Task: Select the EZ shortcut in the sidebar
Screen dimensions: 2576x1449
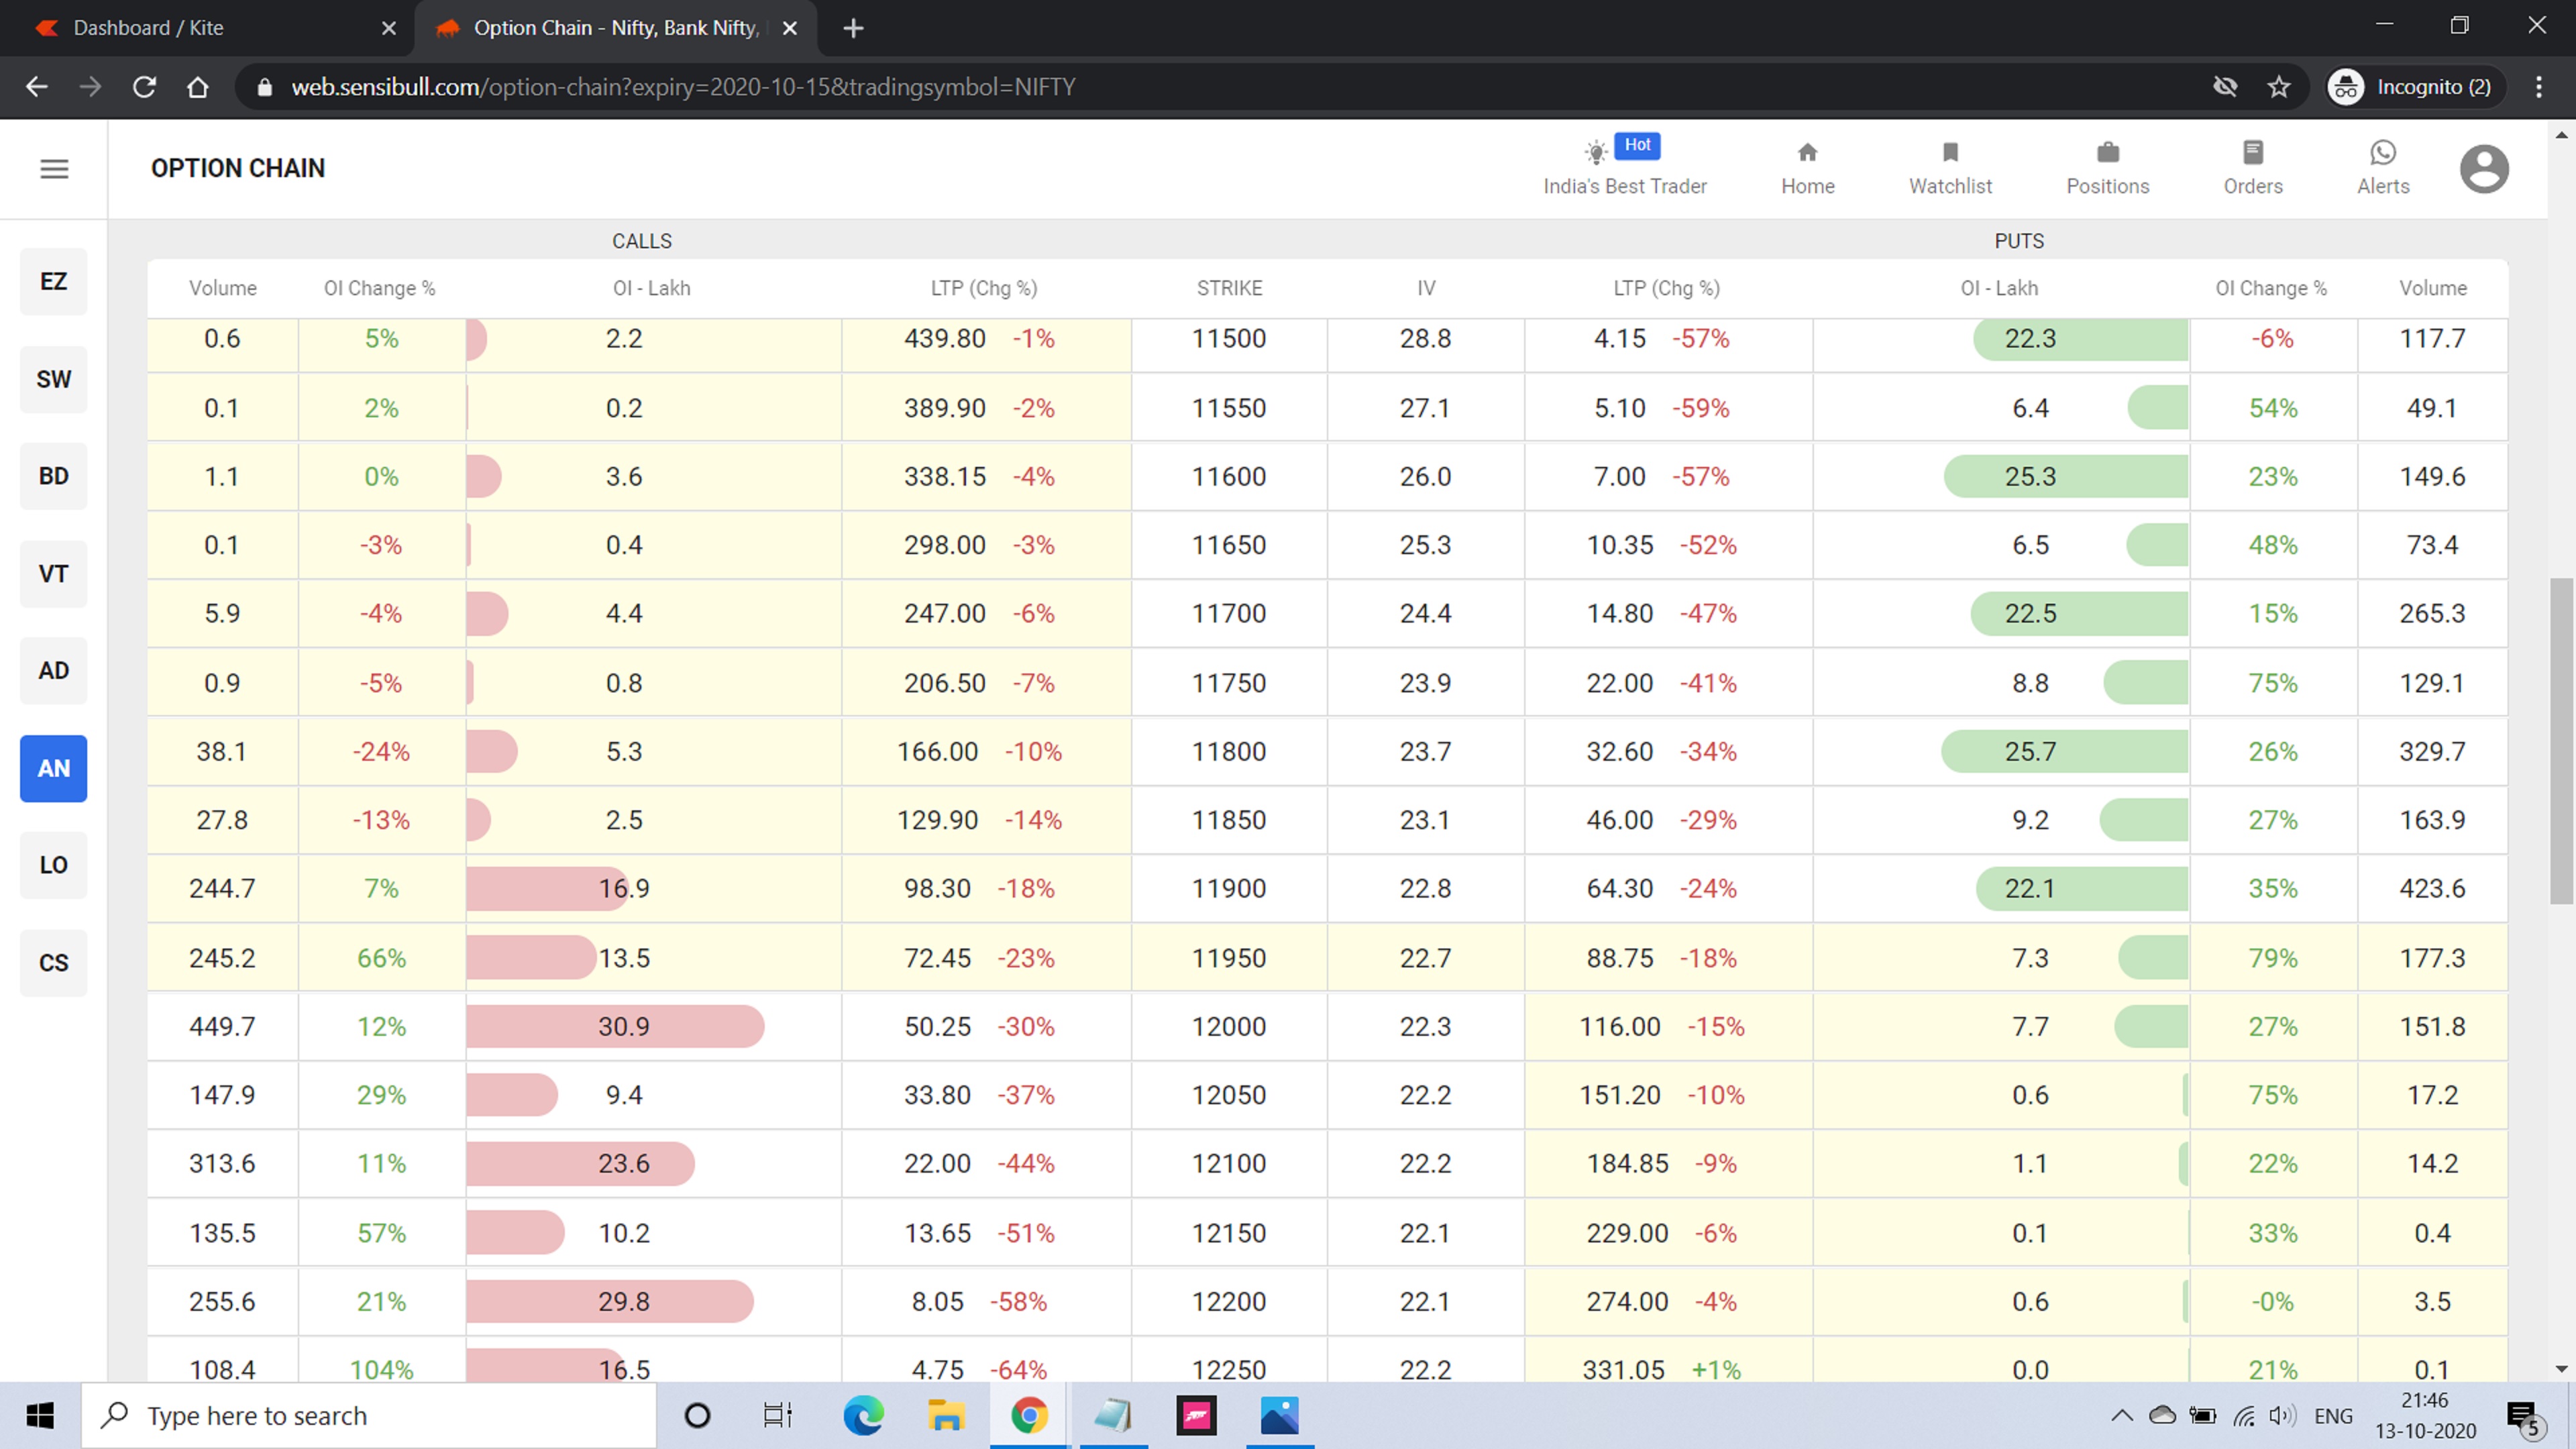Action: pos(53,281)
